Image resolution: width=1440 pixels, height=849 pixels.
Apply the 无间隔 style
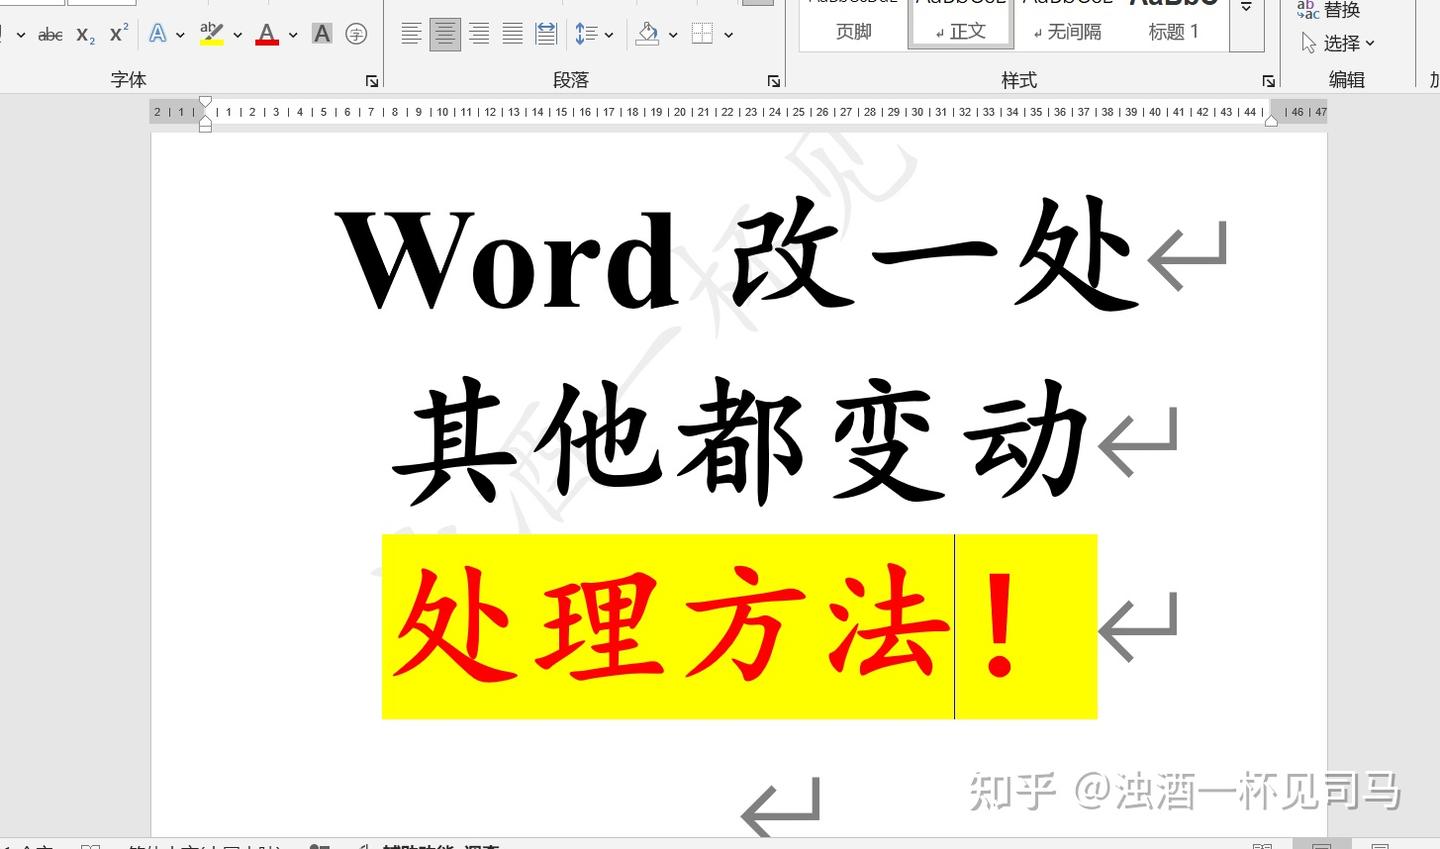pos(1068,24)
